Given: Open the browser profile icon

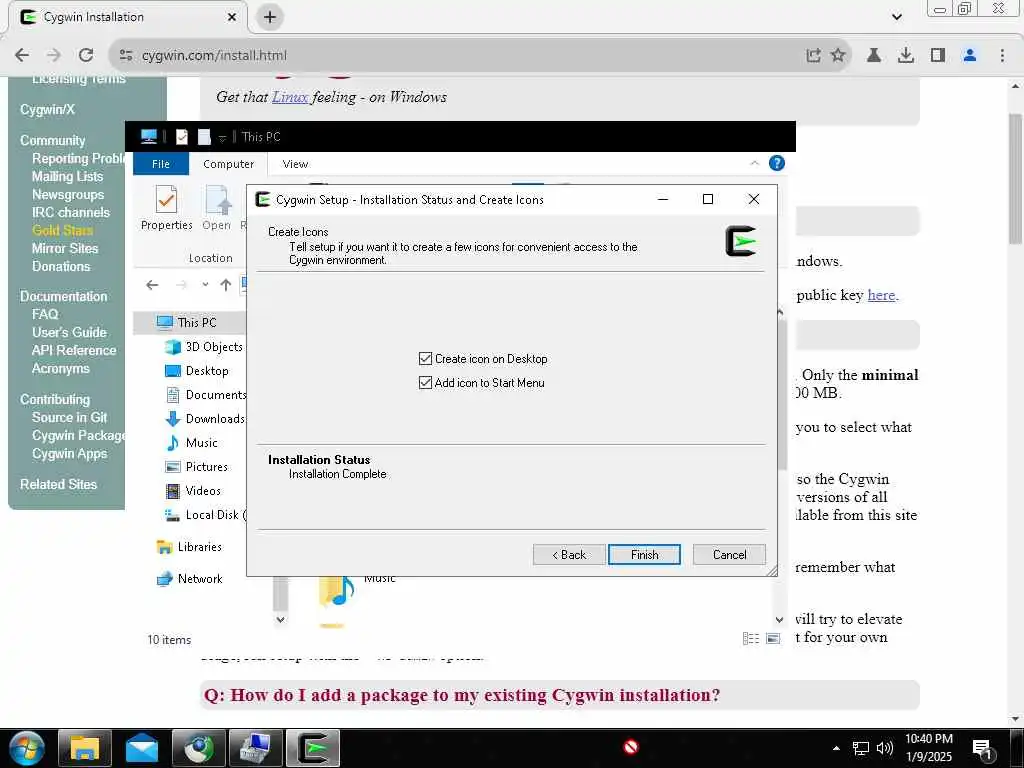Looking at the screenshot, I should click(x=970, y=55).
